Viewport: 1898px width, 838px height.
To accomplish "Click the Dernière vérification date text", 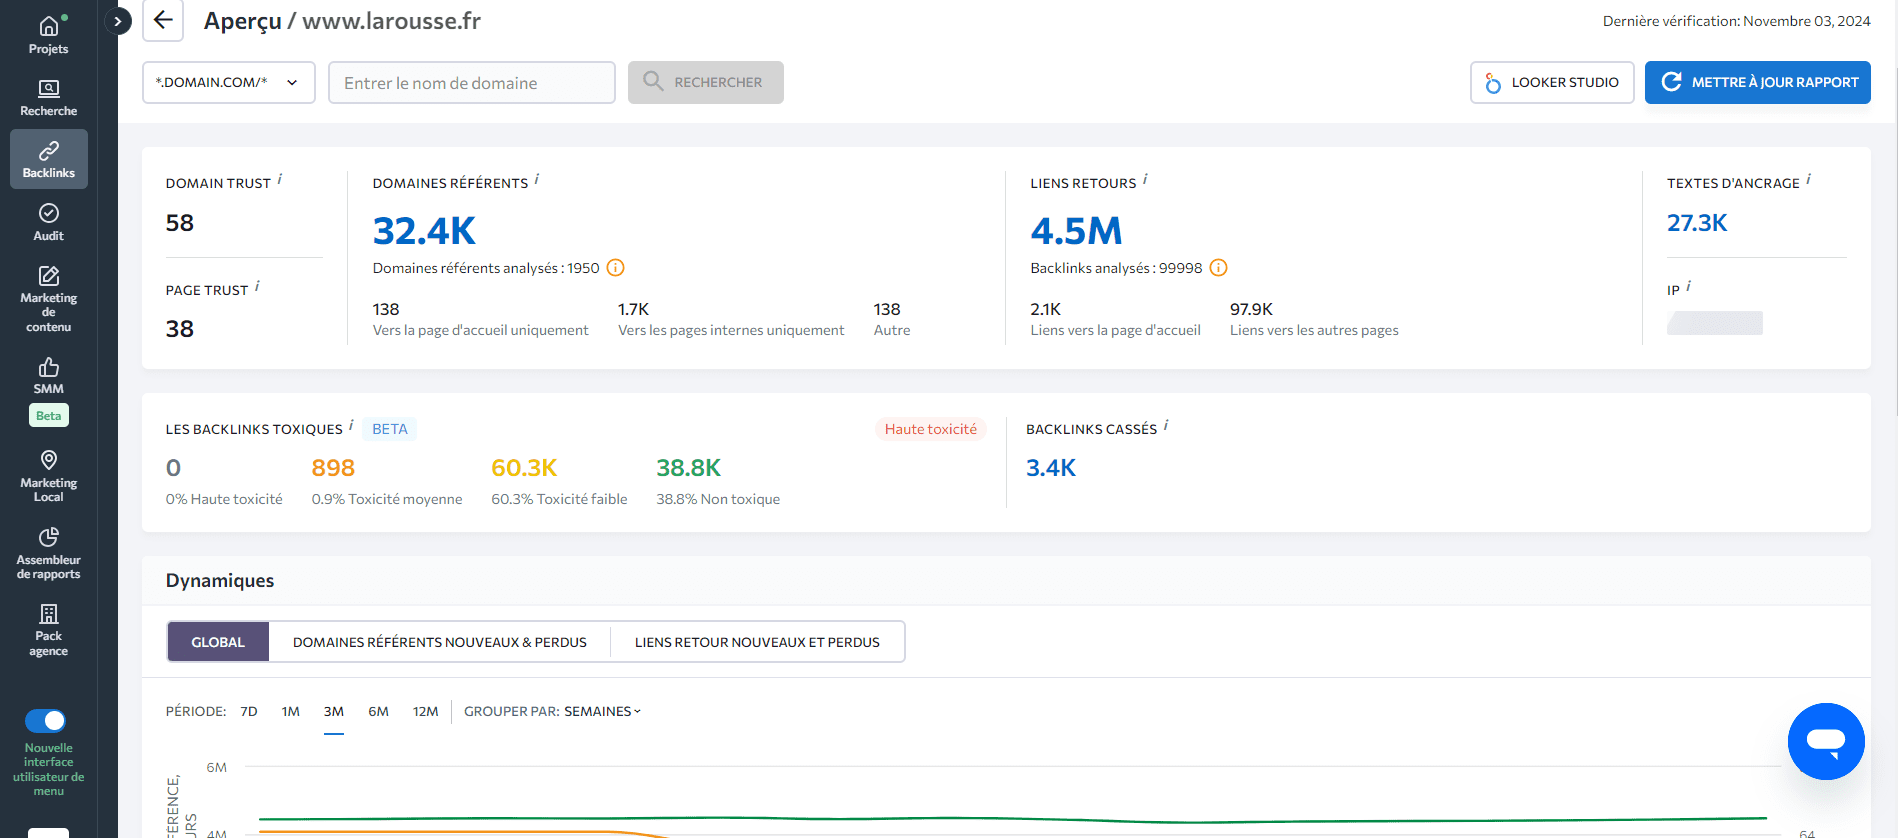I will pyautogui.click(x=1736, y=21).
